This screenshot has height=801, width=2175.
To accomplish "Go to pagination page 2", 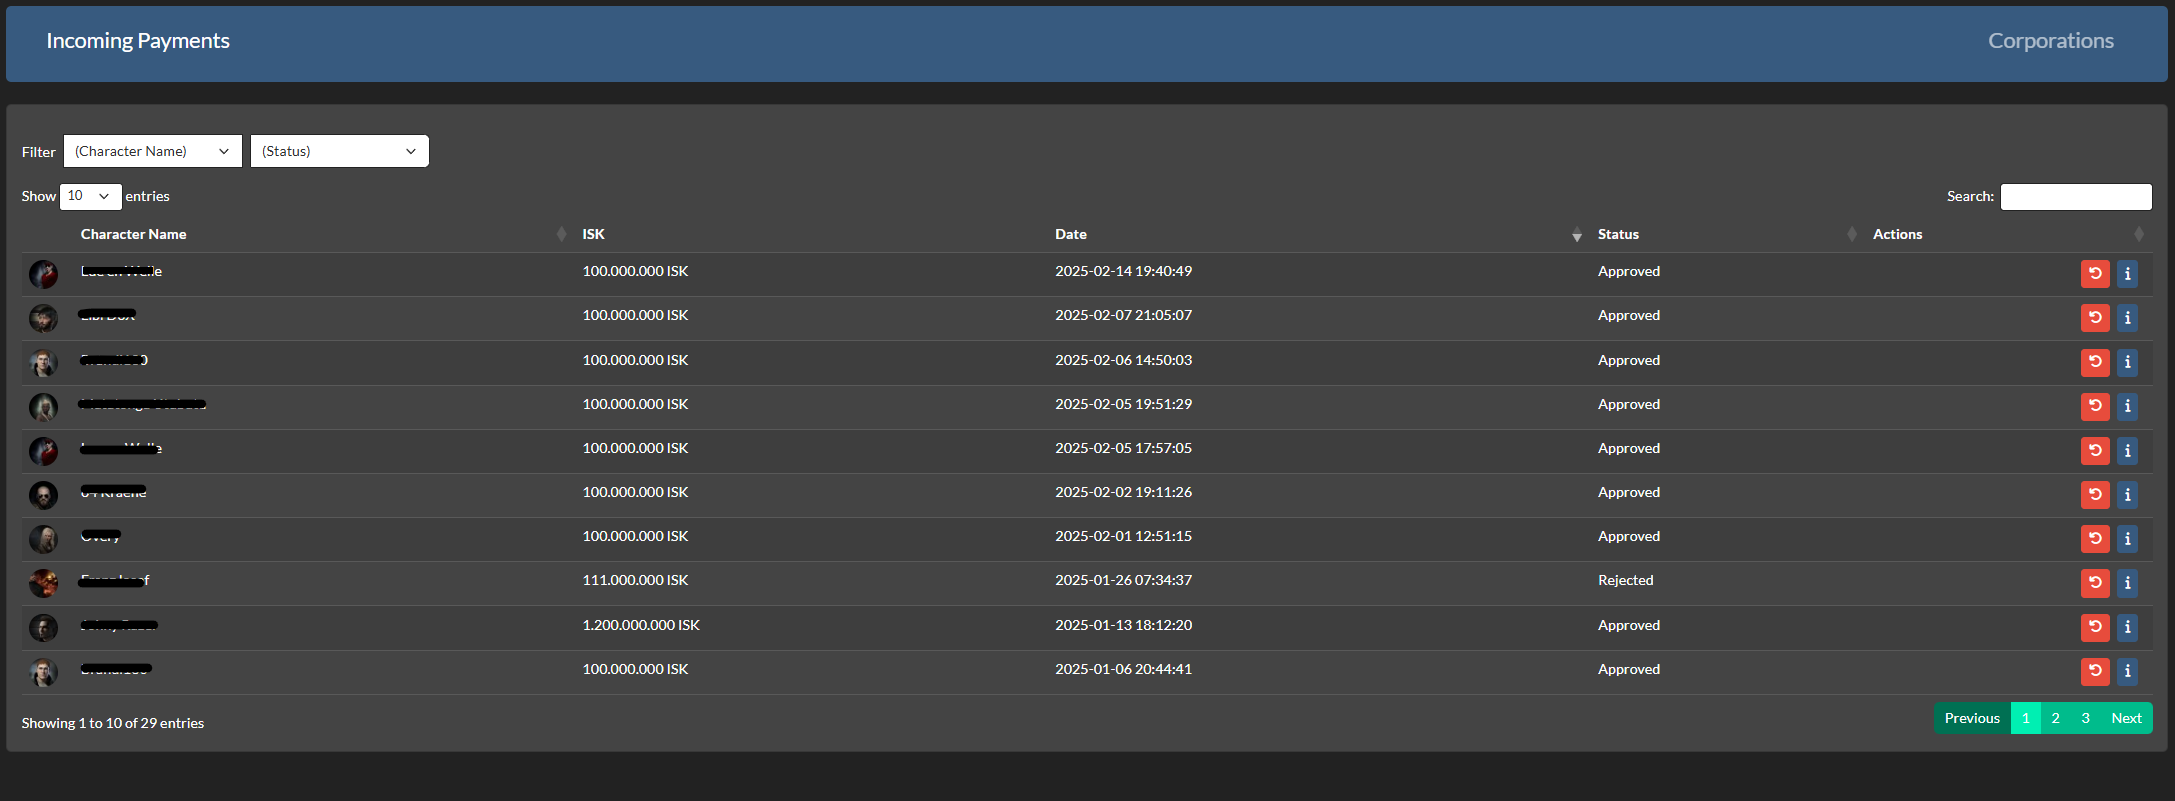I will pyautogui.click(x=2056, y=718).
